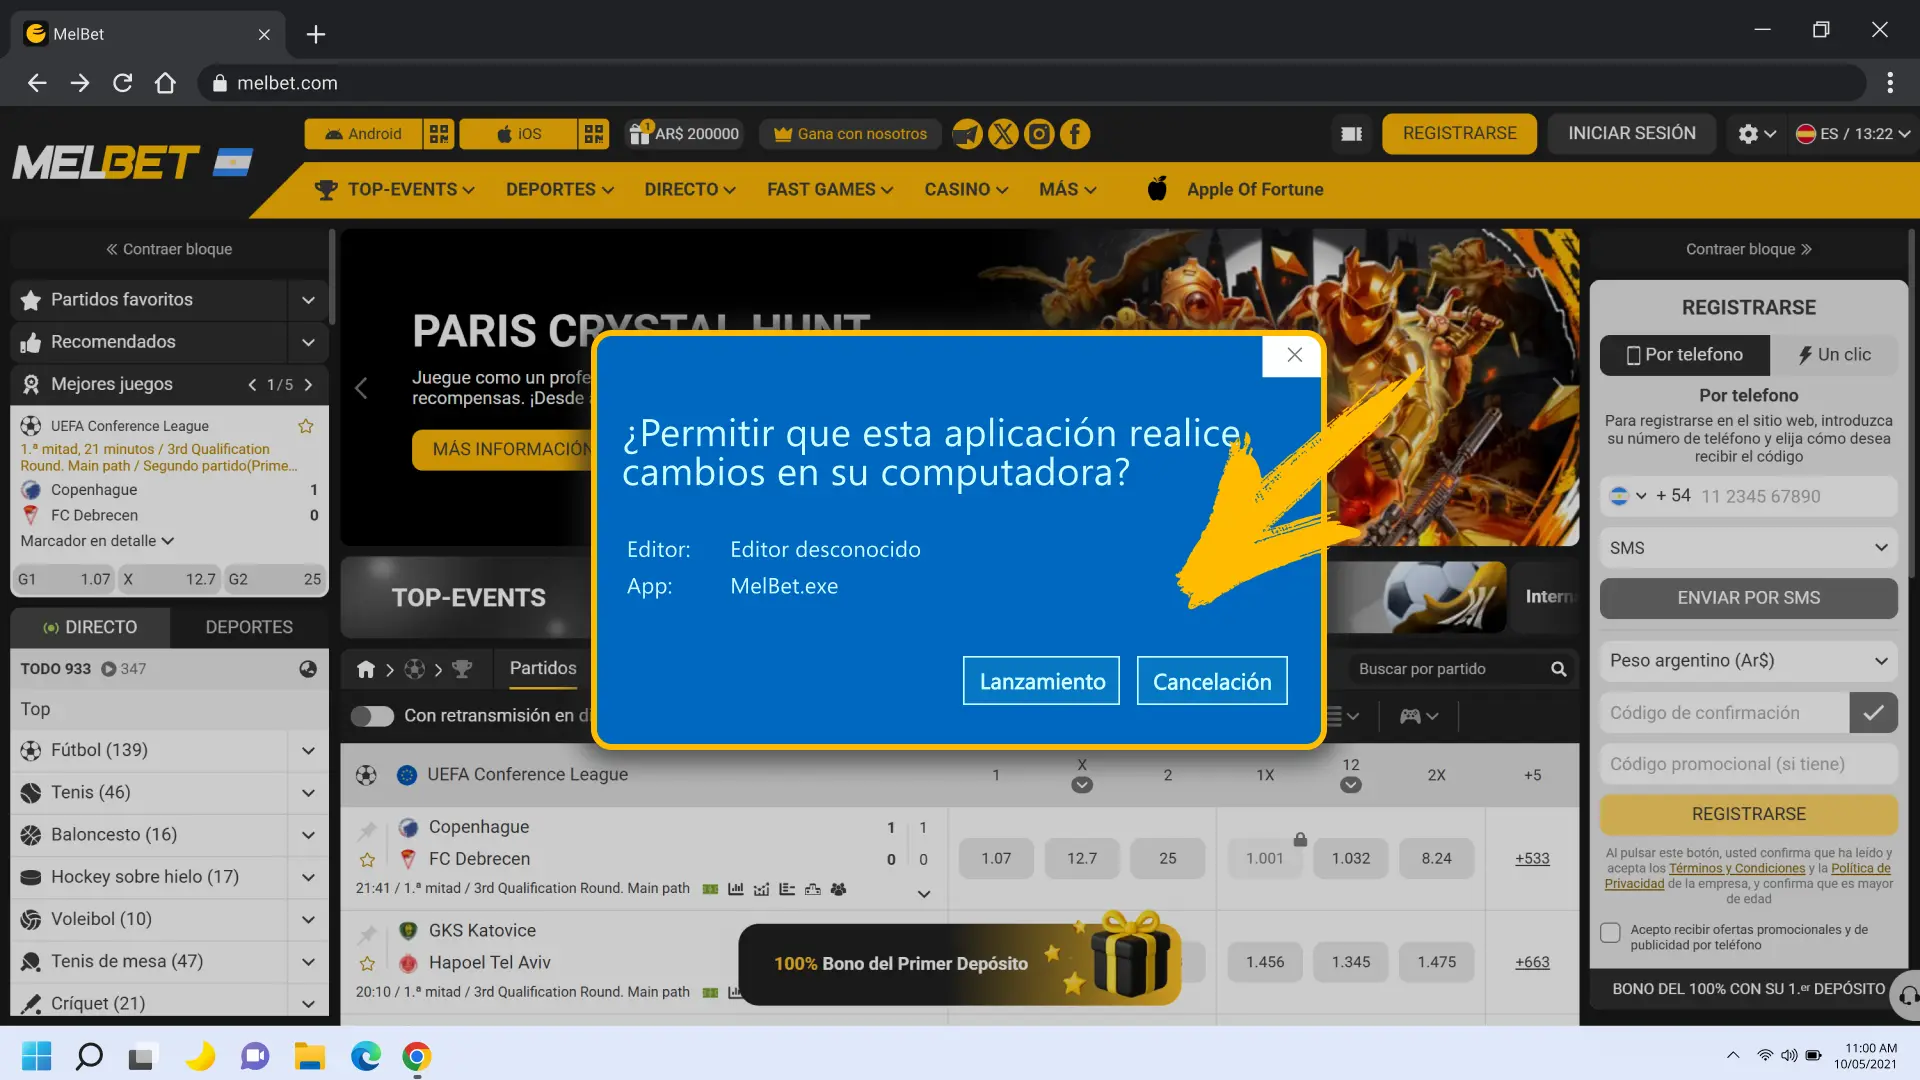1920x1080 pixels.
Task: Open QR code next to Android button
Action: 438,134
